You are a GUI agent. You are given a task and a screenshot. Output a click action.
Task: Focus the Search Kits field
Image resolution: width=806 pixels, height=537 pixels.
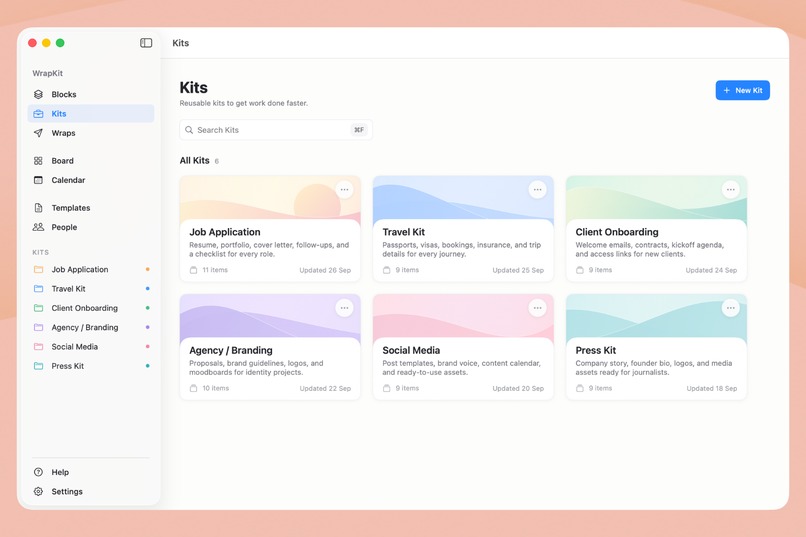click(x=276, y=130)
